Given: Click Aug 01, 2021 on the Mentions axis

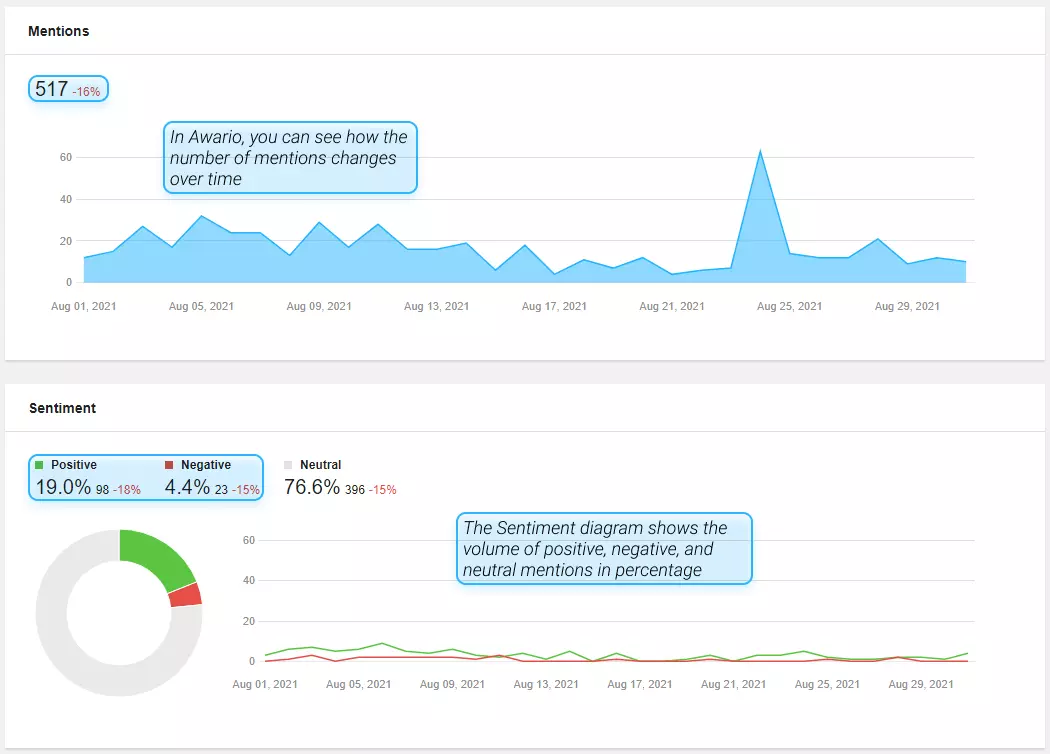Looking at the screenshot, I should tap(84, 306).
